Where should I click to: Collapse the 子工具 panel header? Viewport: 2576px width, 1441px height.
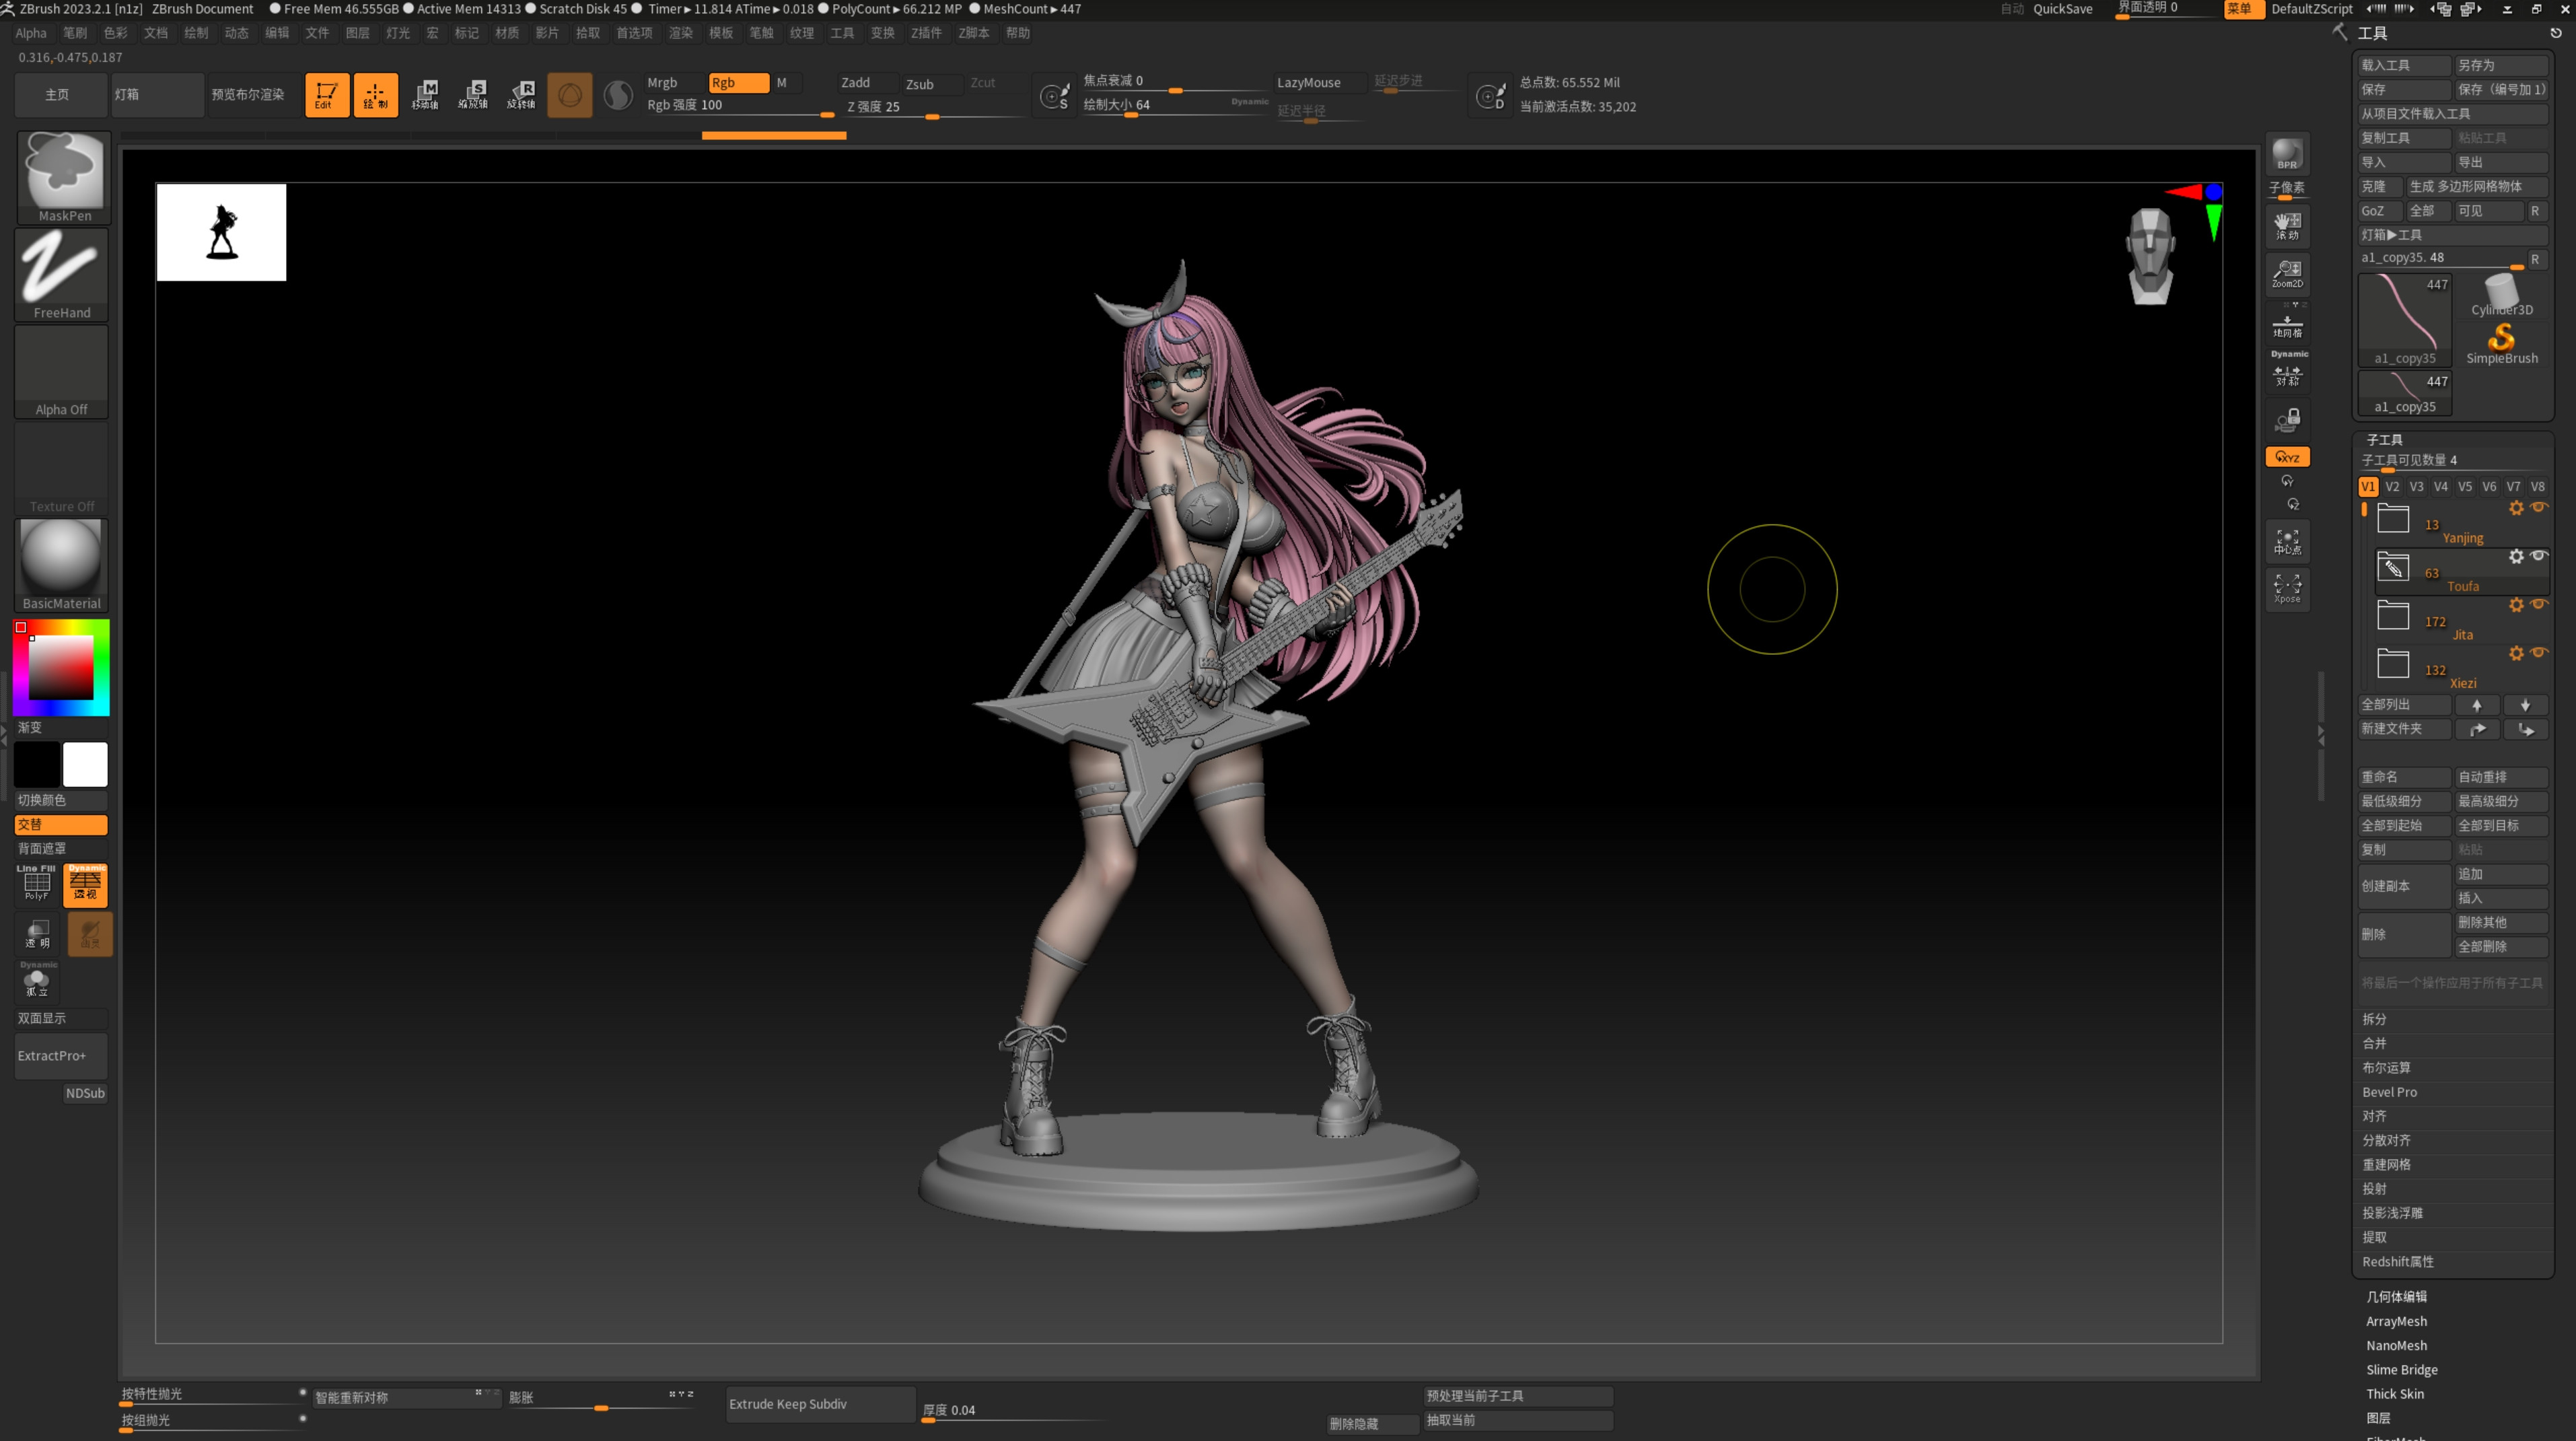coord(2384,440)
